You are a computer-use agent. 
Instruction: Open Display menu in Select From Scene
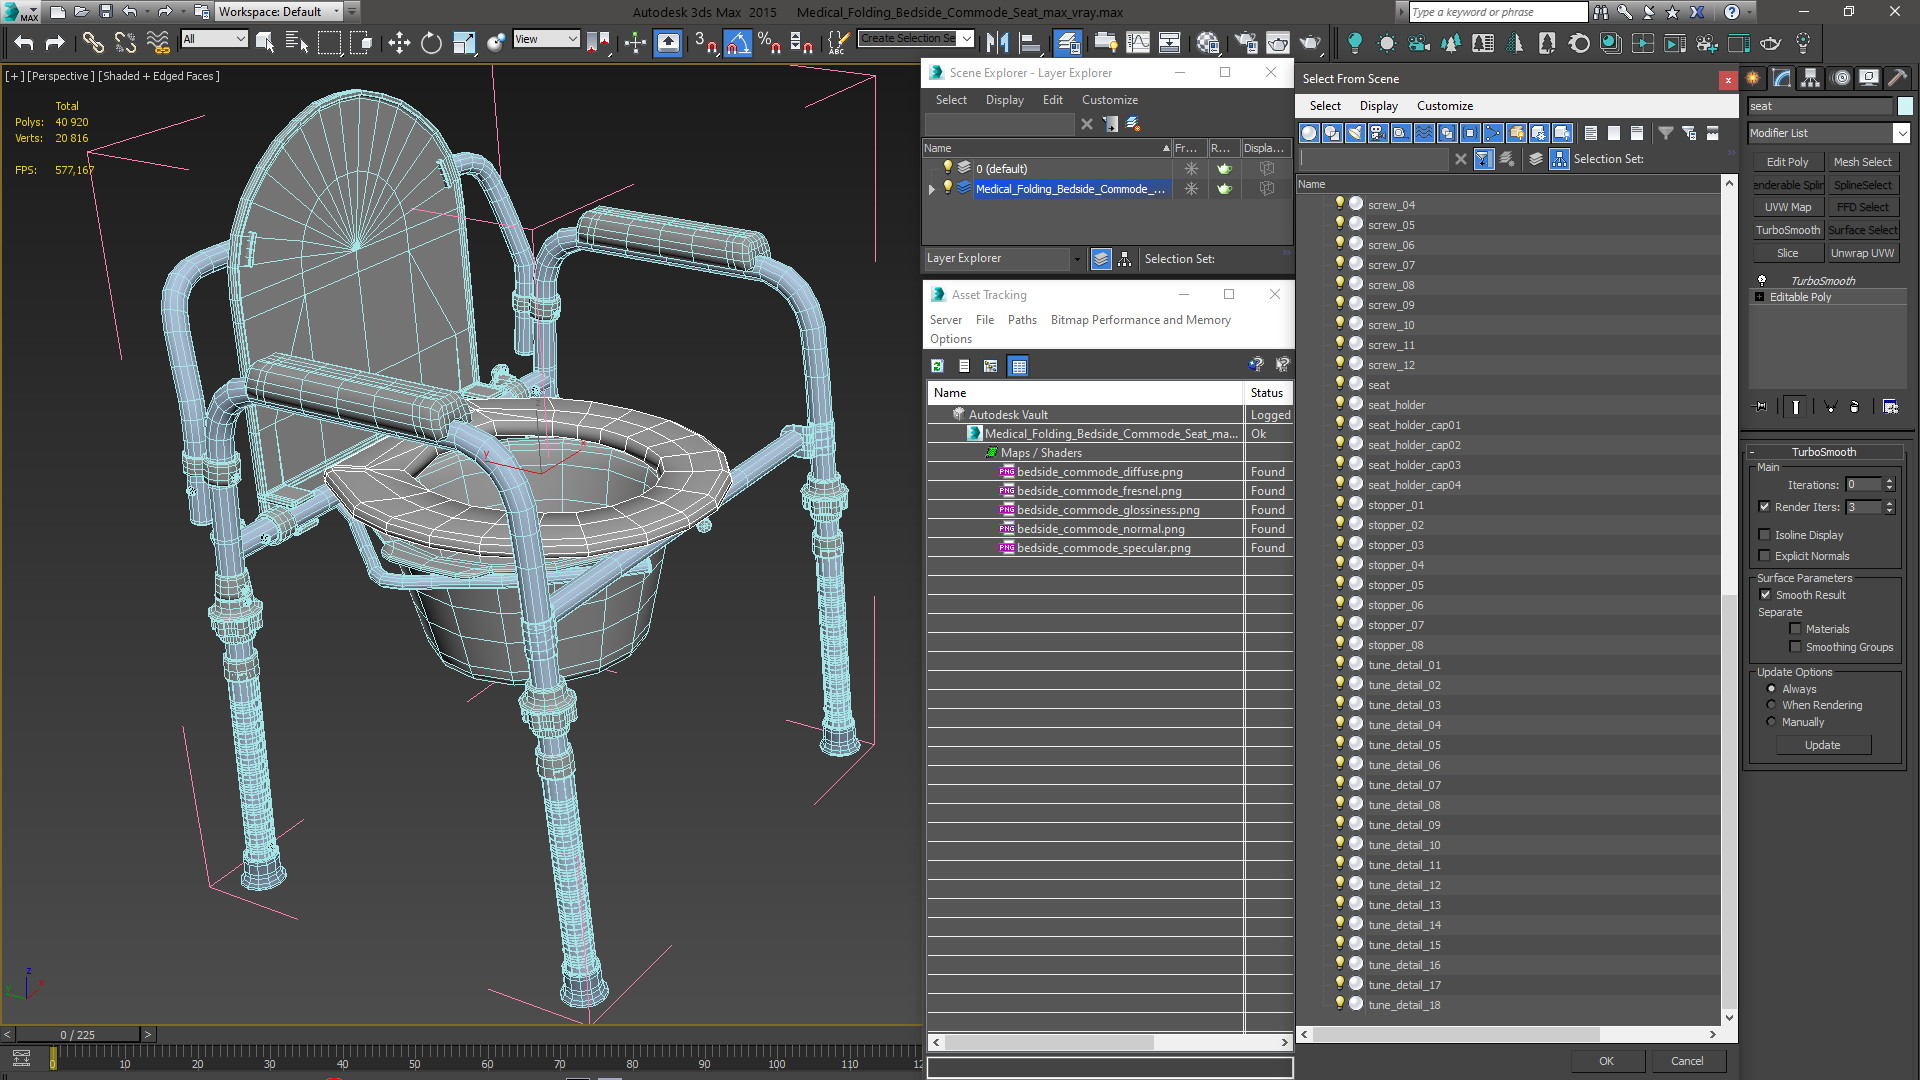[x=1378, y=106]
